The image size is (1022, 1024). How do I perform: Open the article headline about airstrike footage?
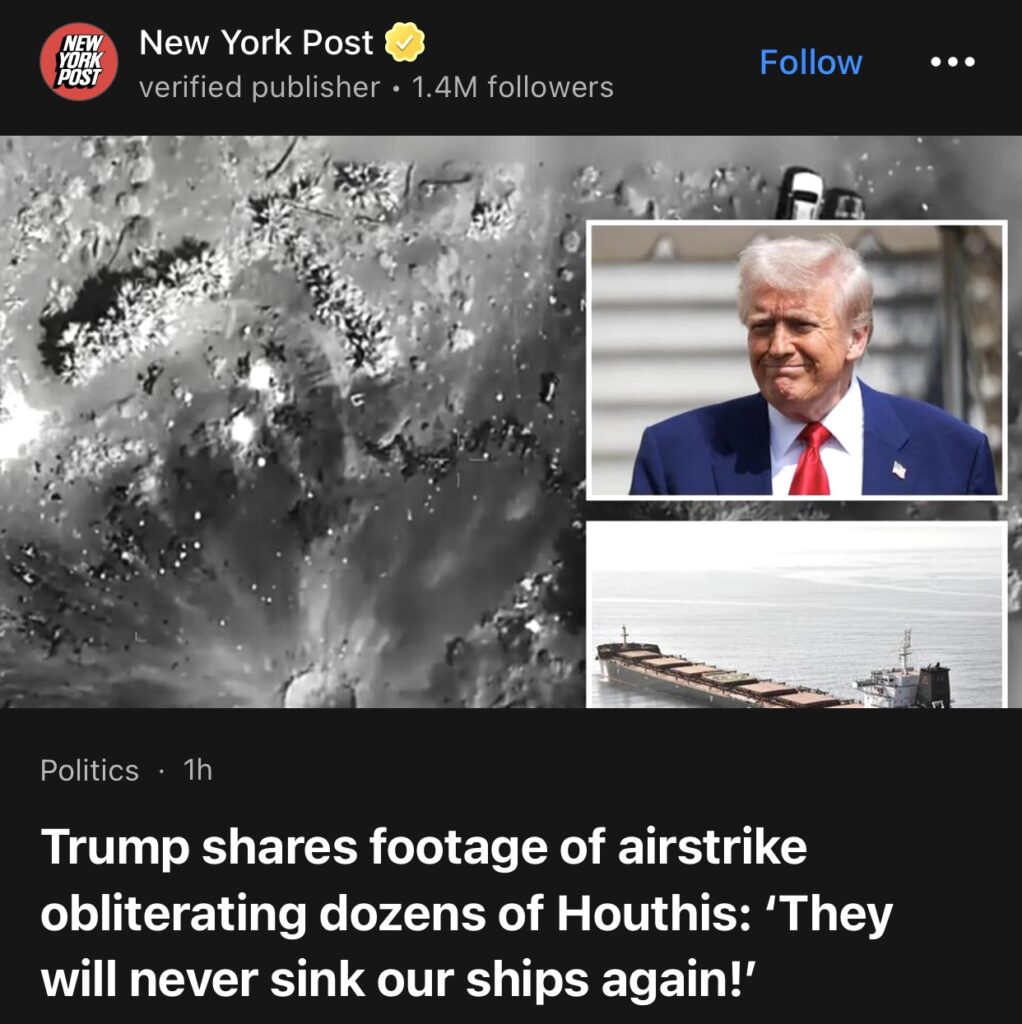click(x=466, y=913)
